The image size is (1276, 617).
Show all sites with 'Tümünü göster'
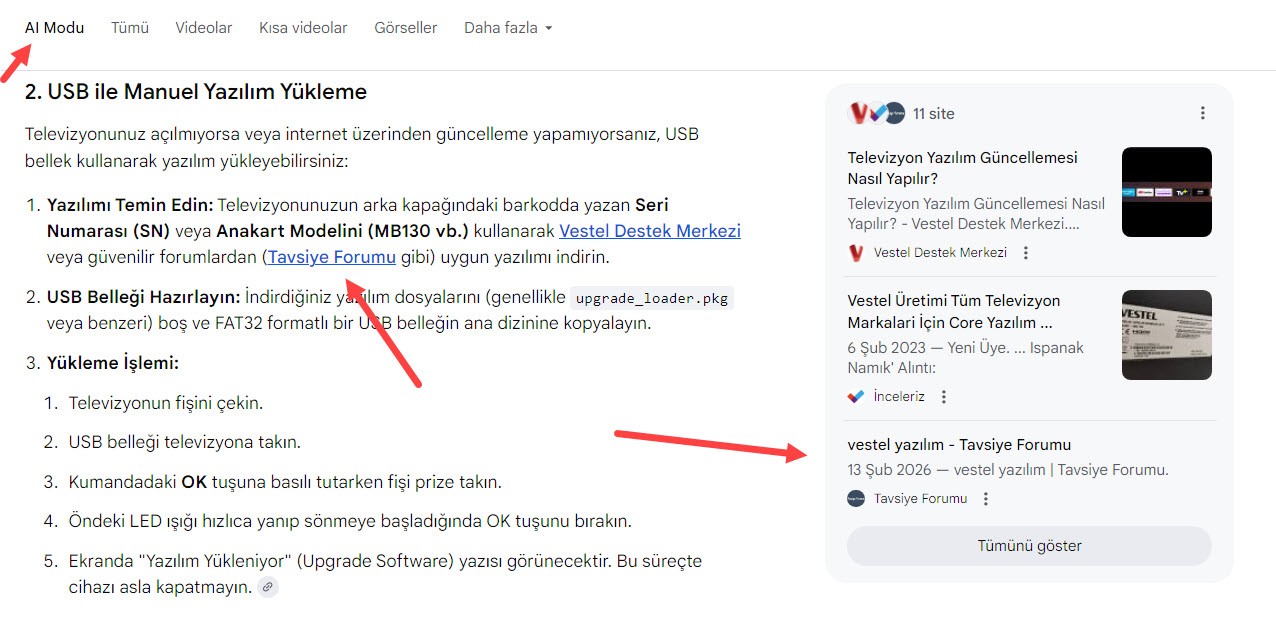[x=1029, y=546]
